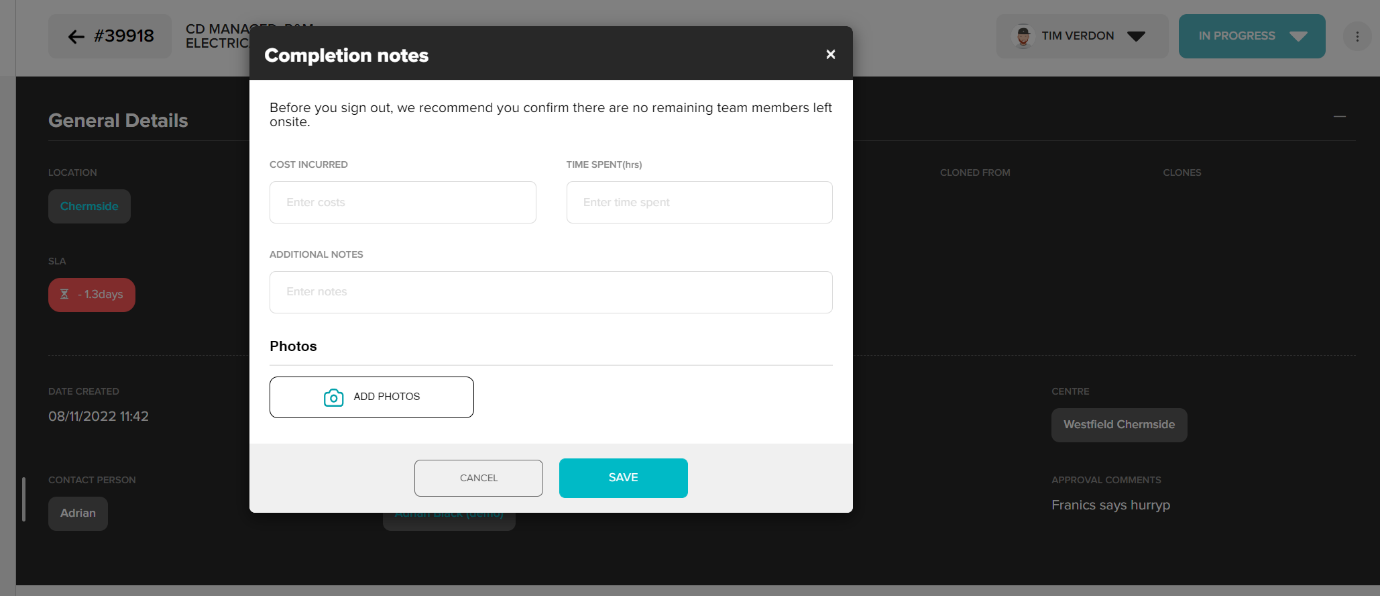Viewport: 1380px width, 596px height.
Task: Open the Chermside location tag
Action: click(x=89, y=206)
